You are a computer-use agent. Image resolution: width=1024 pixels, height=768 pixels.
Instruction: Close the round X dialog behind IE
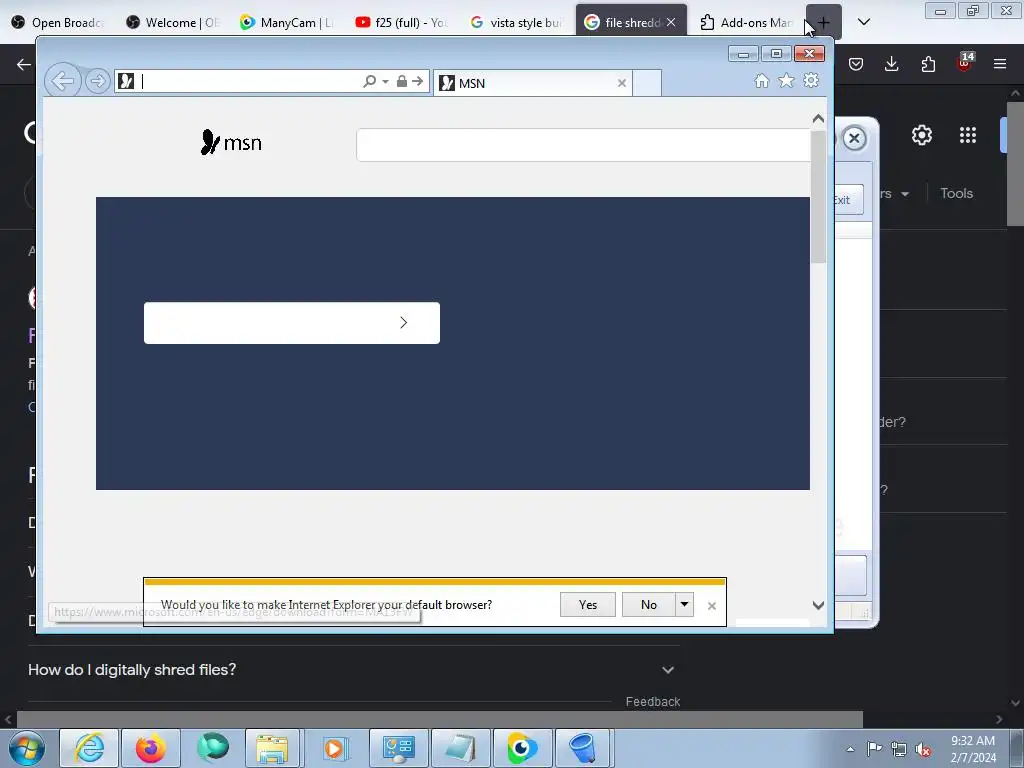point(854,138)
